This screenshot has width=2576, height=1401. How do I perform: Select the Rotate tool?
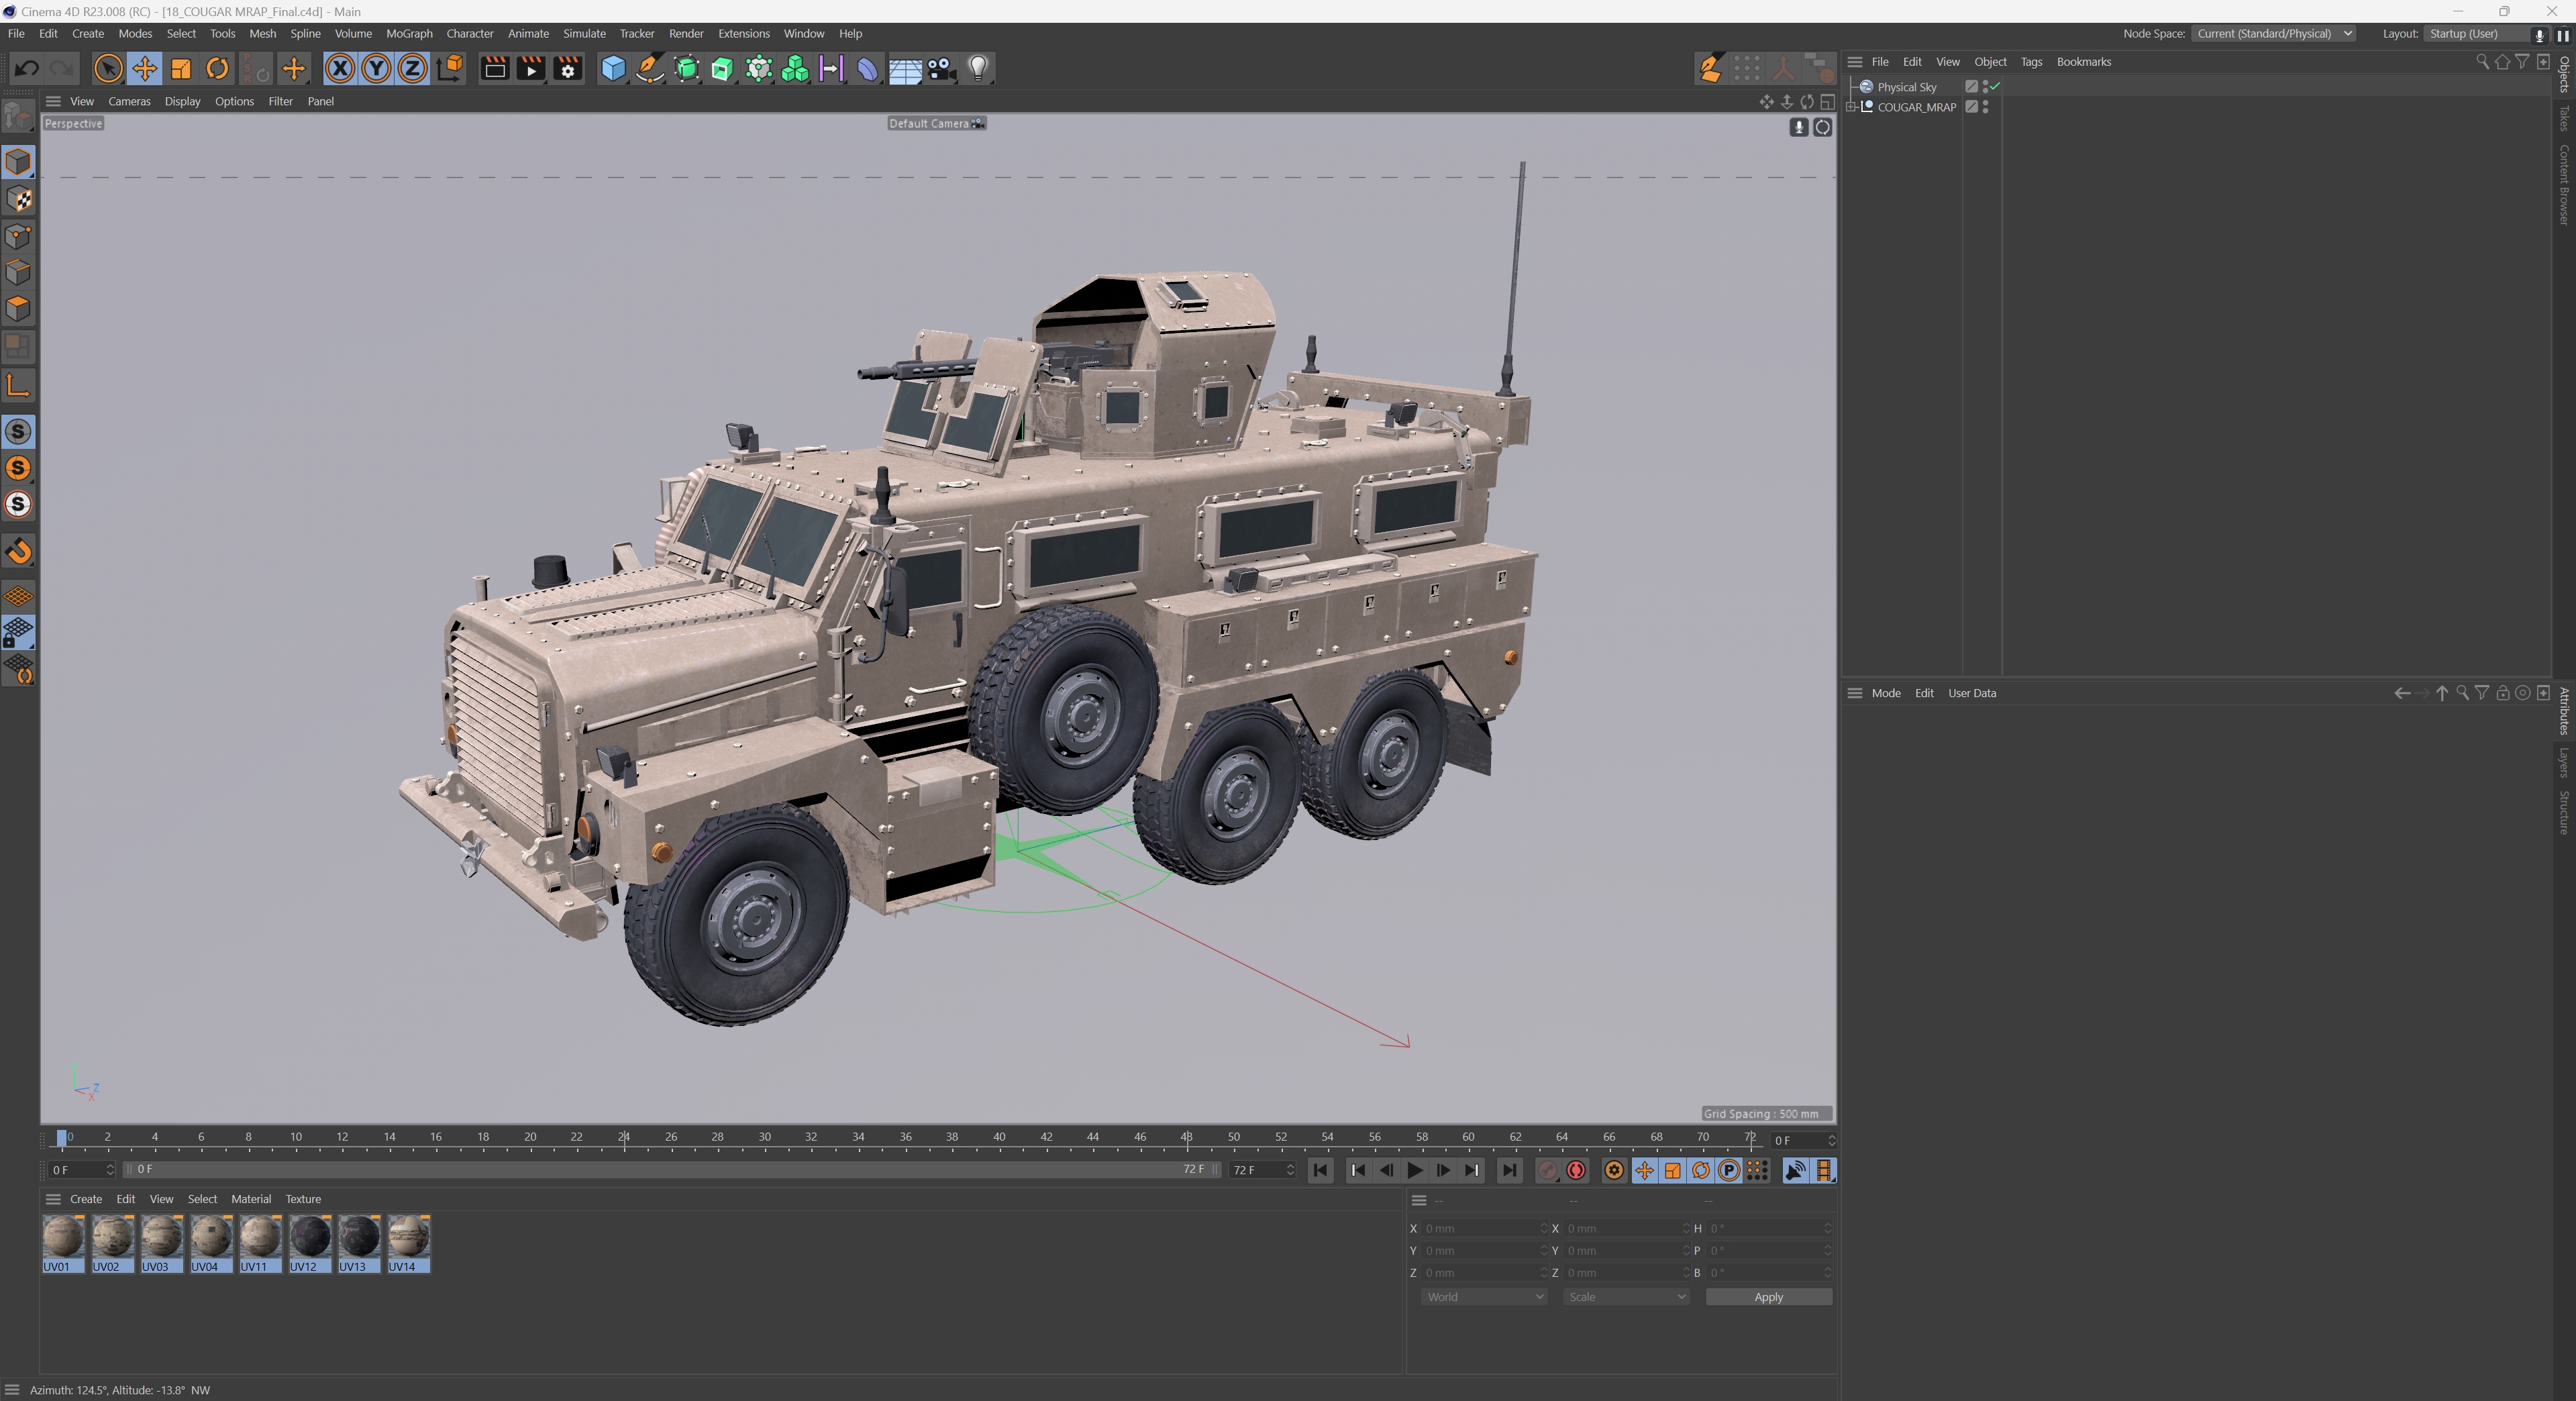tap(217, 69)
